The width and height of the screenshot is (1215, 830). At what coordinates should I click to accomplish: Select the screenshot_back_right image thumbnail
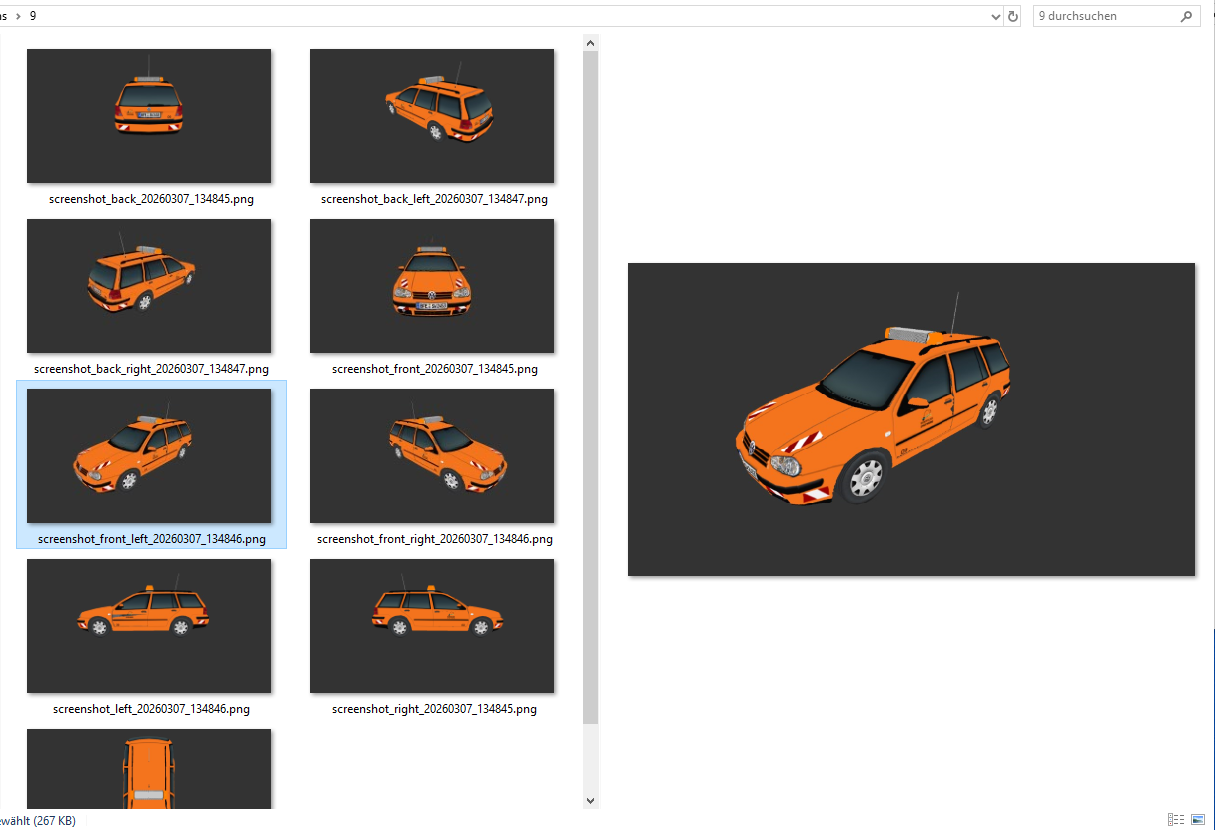point(149,286)
